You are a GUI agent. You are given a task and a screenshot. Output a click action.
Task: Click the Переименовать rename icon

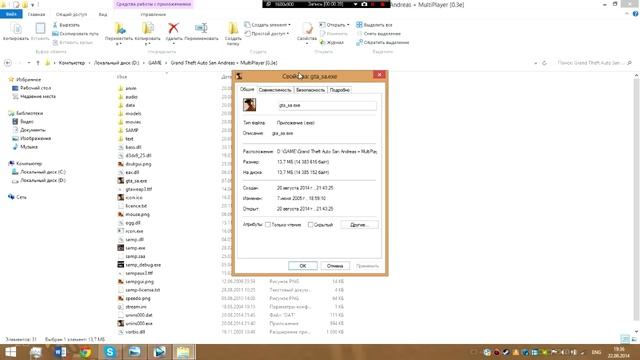pos(201,31)
